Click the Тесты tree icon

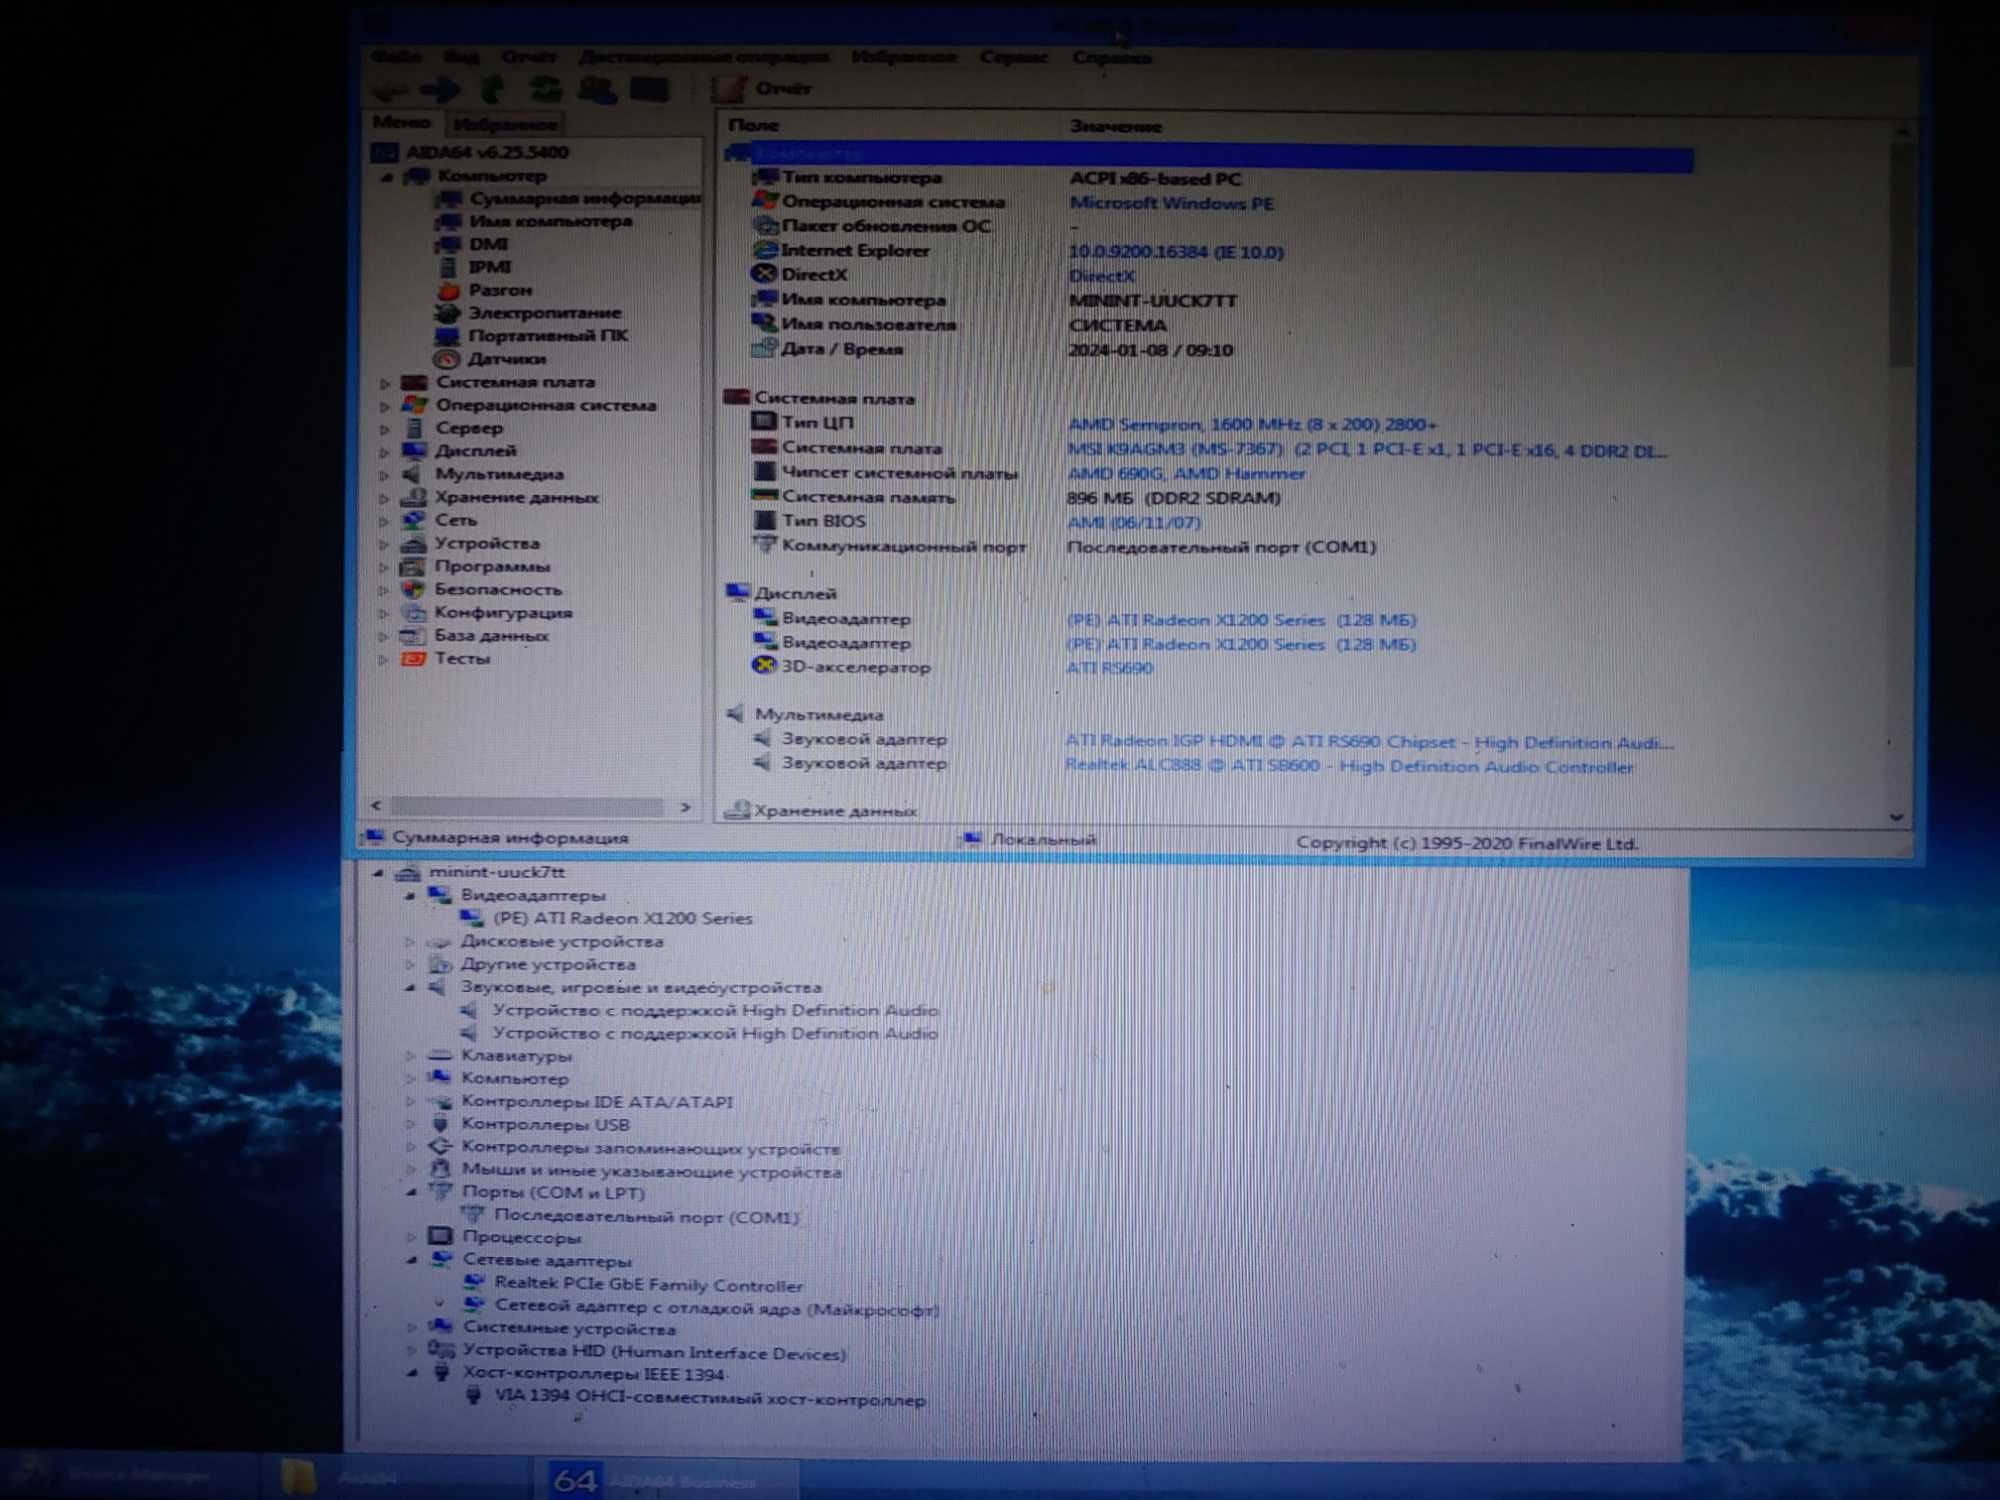(413, 659)
